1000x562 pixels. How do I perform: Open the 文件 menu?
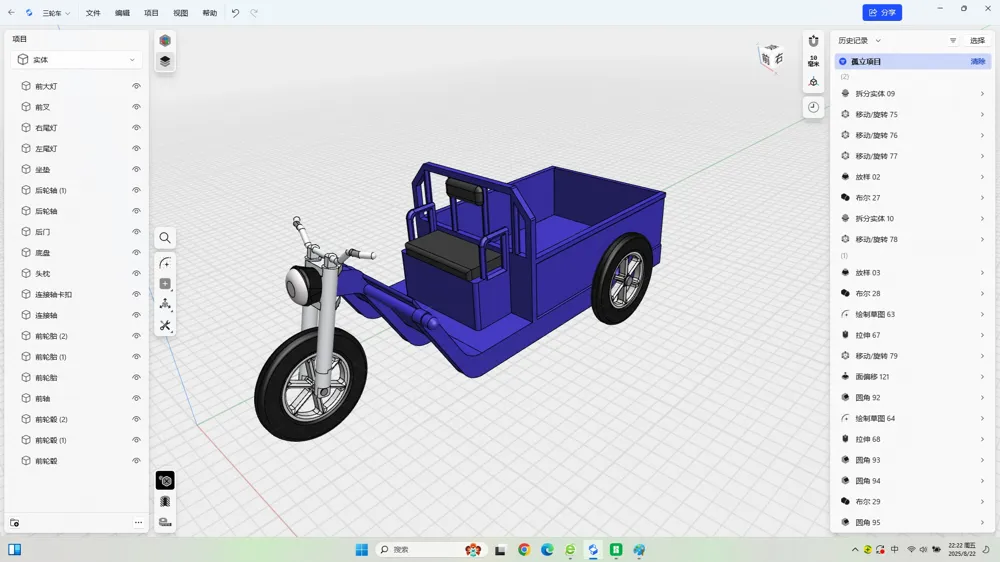[93, 13]
